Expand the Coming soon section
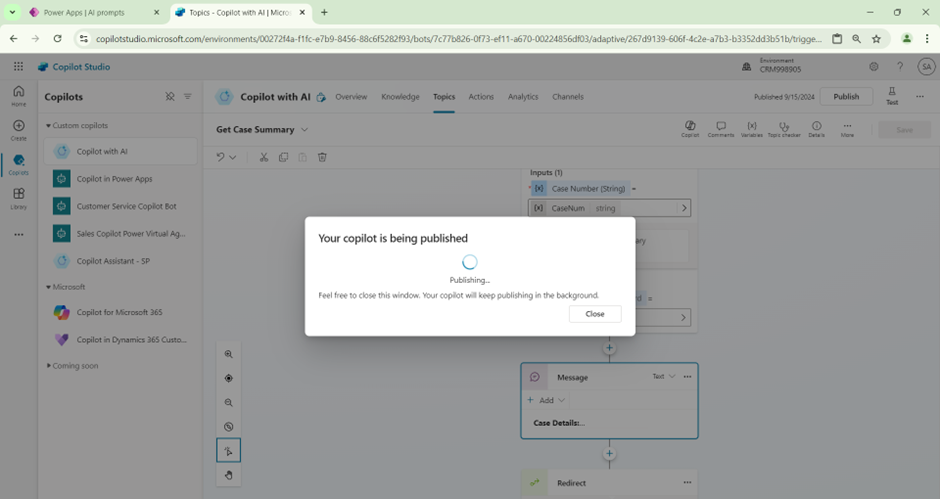 pyautogui.click(x=48, y=366)
